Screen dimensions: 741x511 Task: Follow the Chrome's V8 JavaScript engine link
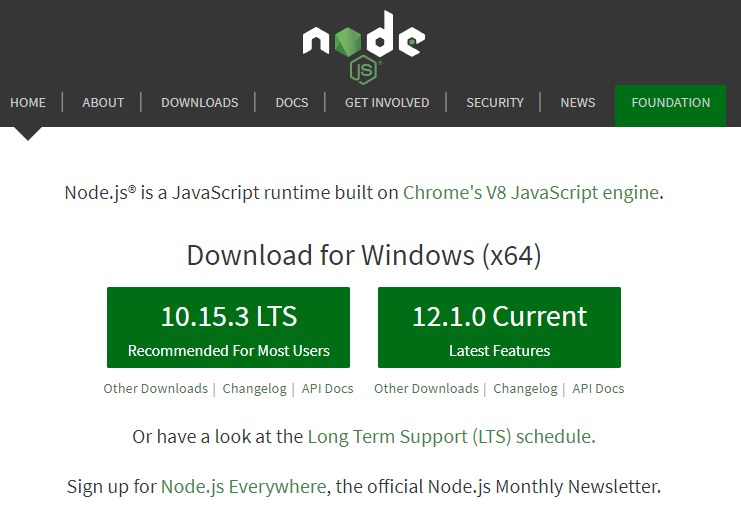tap(531, 193)
